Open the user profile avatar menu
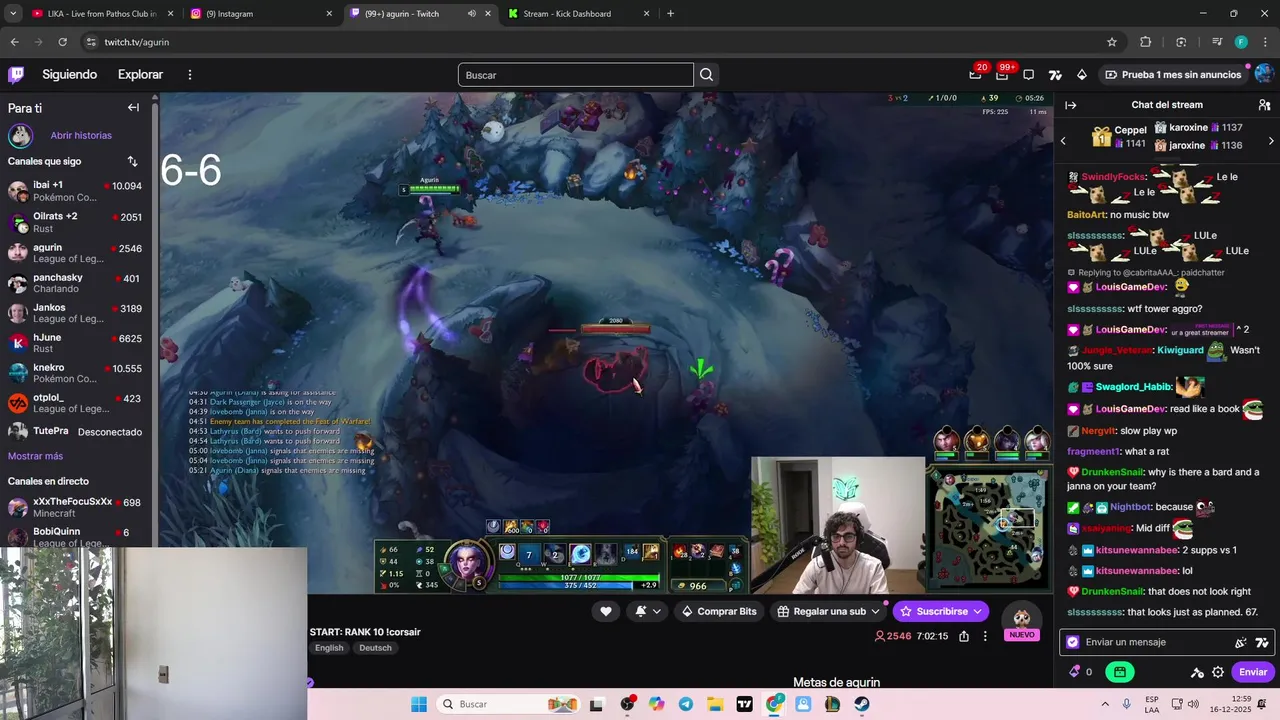 [1264, 74]
